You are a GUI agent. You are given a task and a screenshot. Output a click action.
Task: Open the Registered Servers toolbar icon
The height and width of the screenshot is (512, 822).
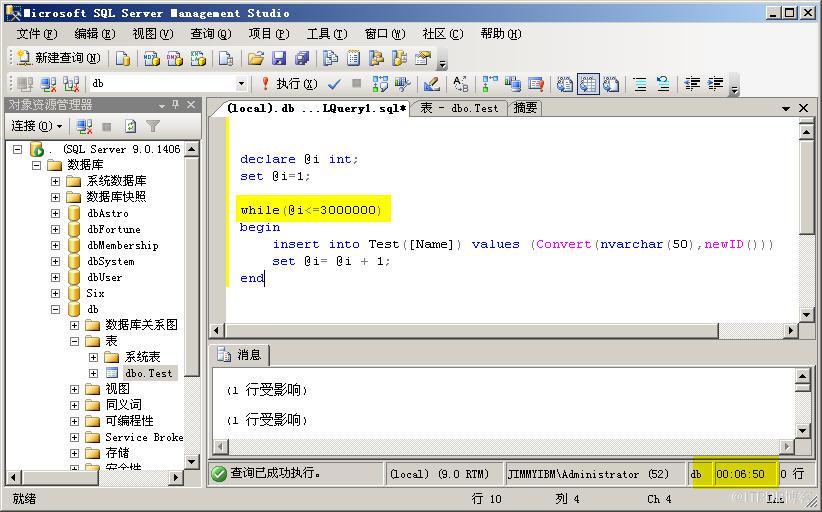click(x=330, y=58)
